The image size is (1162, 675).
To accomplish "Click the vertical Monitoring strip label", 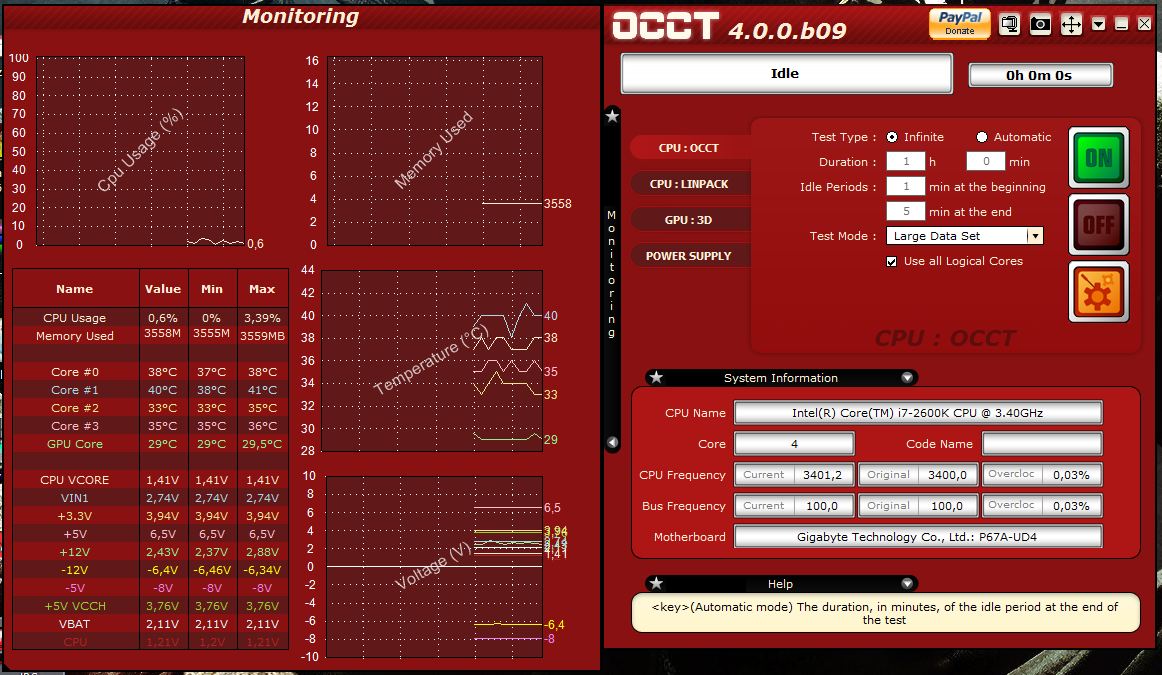I will (x=611, y=273).
